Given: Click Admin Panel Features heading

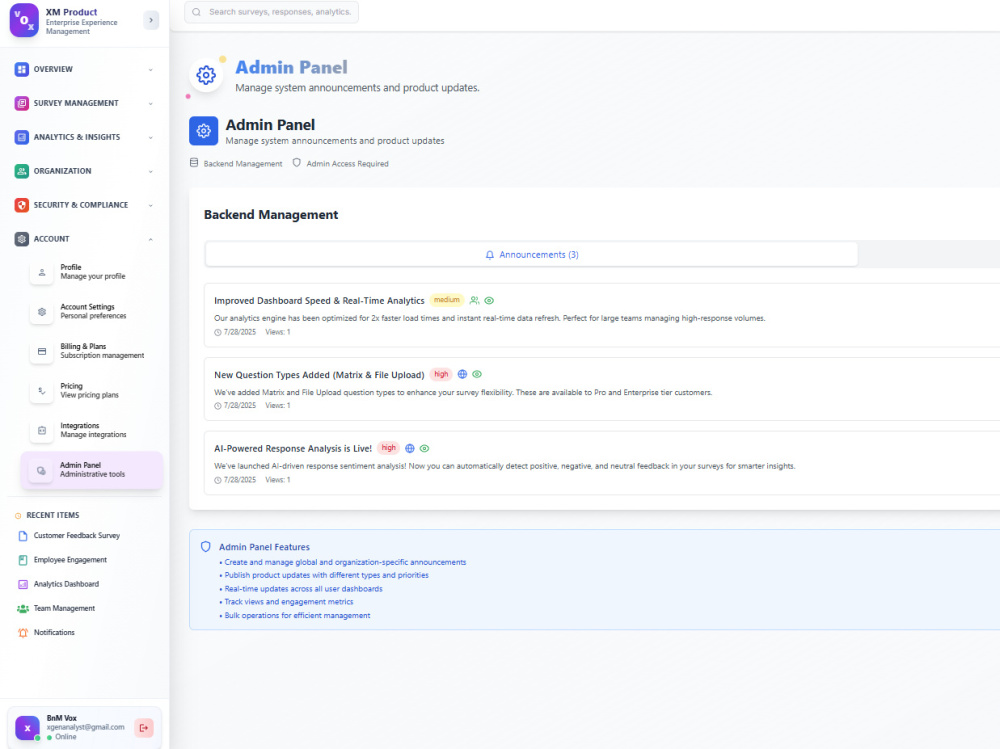Looking at the screenshot, I should (264, 547).
